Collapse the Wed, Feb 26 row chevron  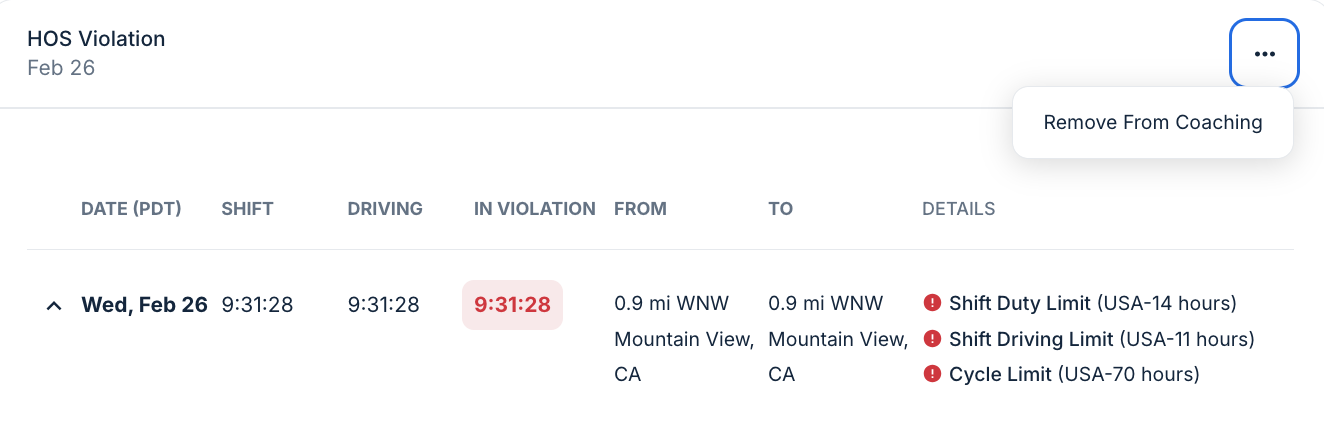coord(54,305)
